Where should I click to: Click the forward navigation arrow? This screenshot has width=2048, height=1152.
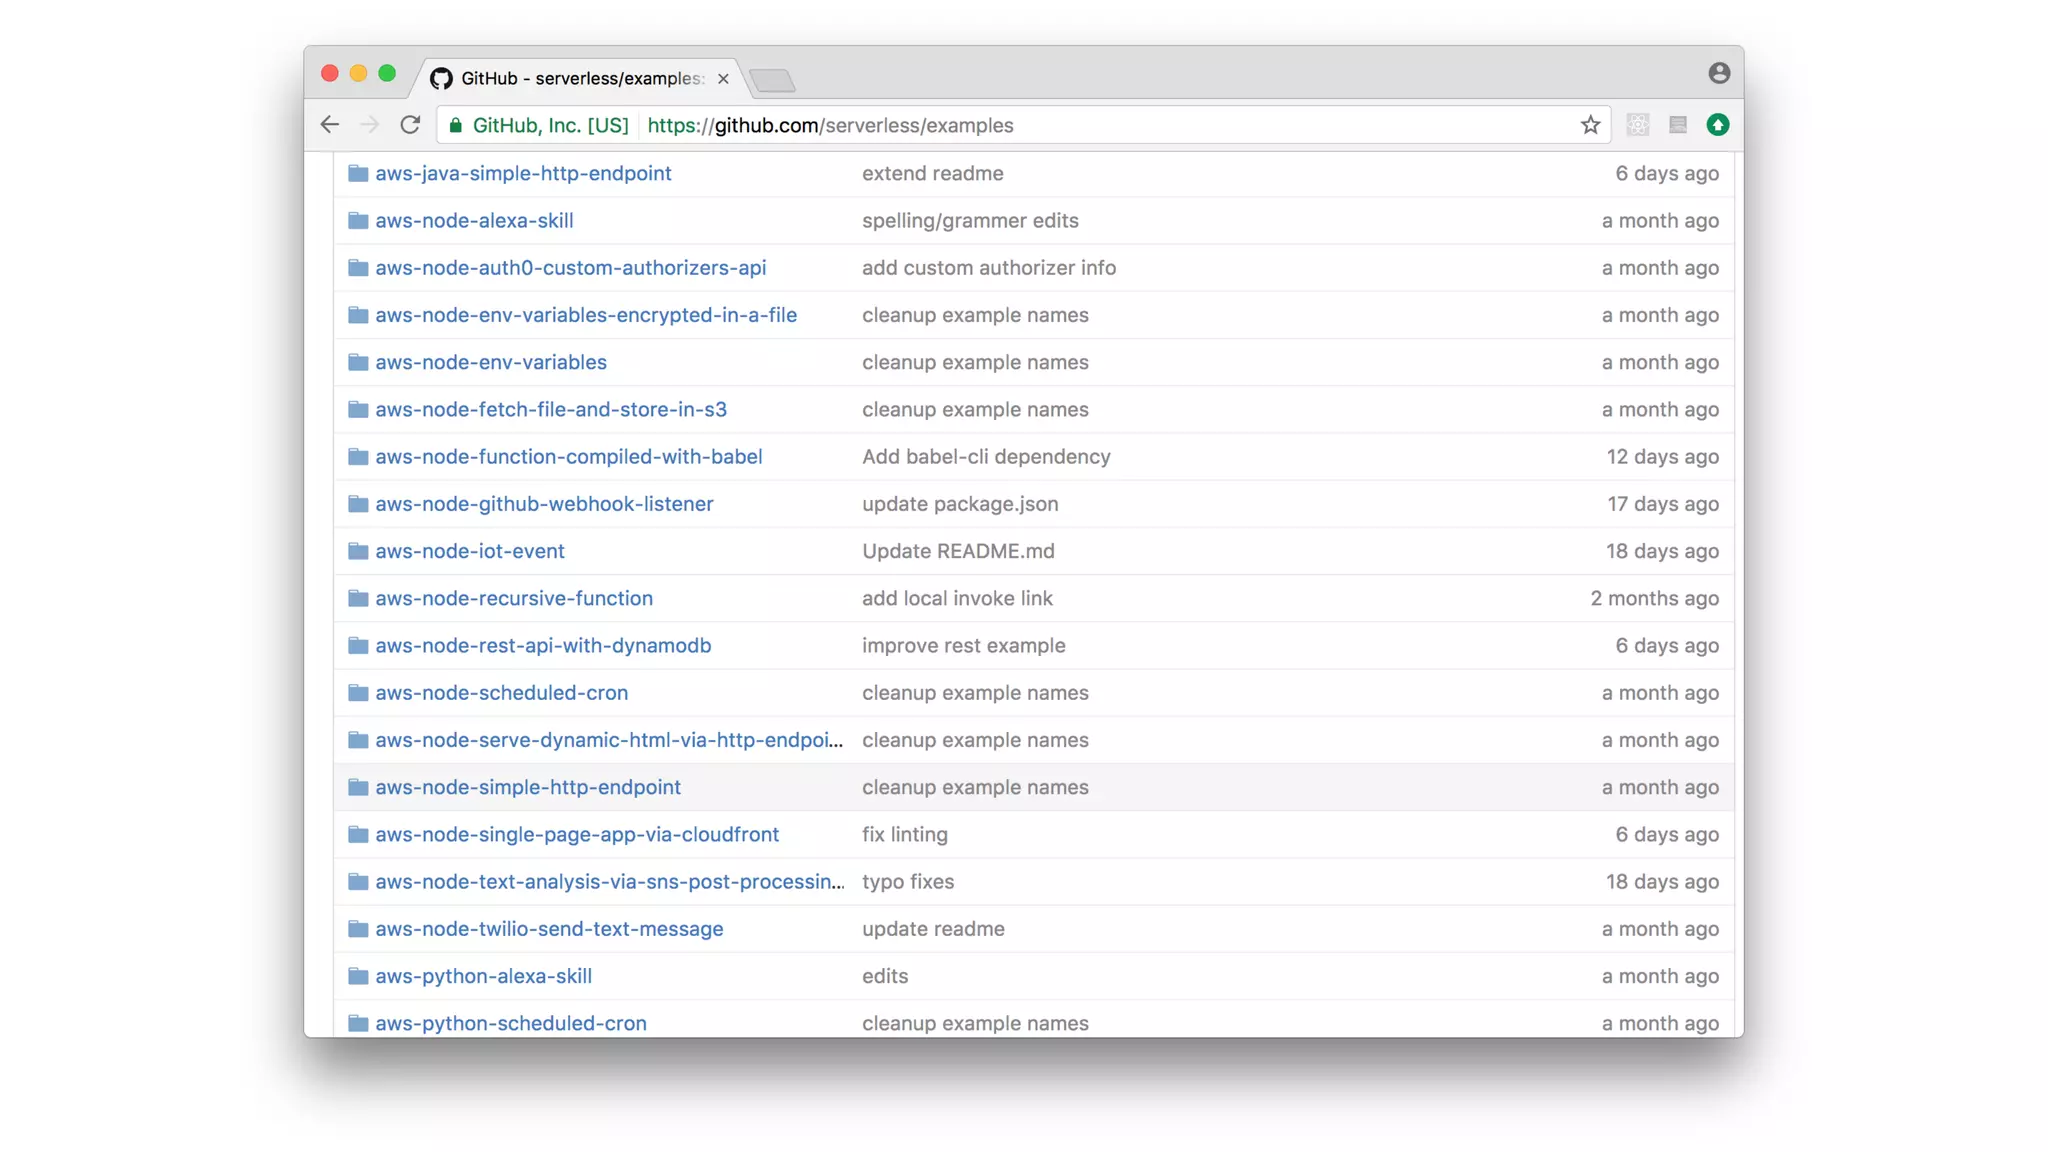click(x=370, y=125)
